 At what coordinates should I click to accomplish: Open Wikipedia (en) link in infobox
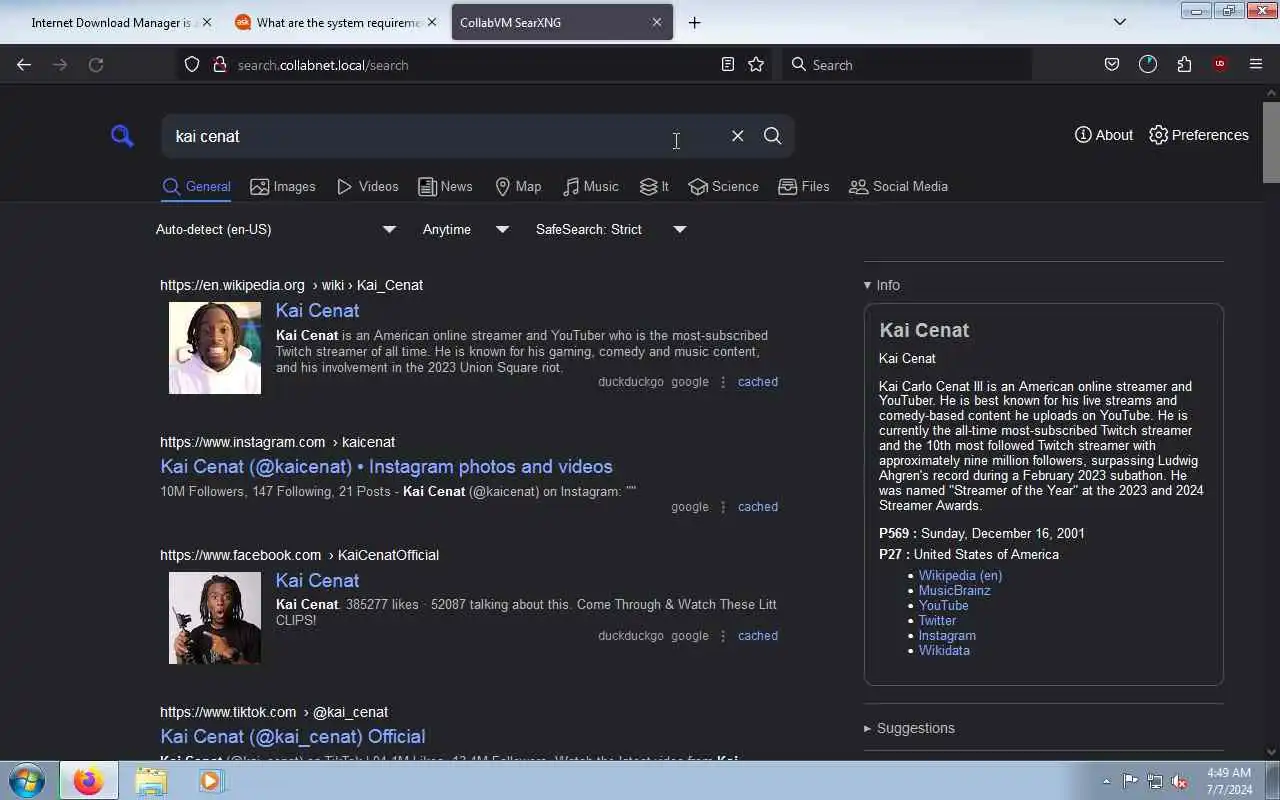960,576
